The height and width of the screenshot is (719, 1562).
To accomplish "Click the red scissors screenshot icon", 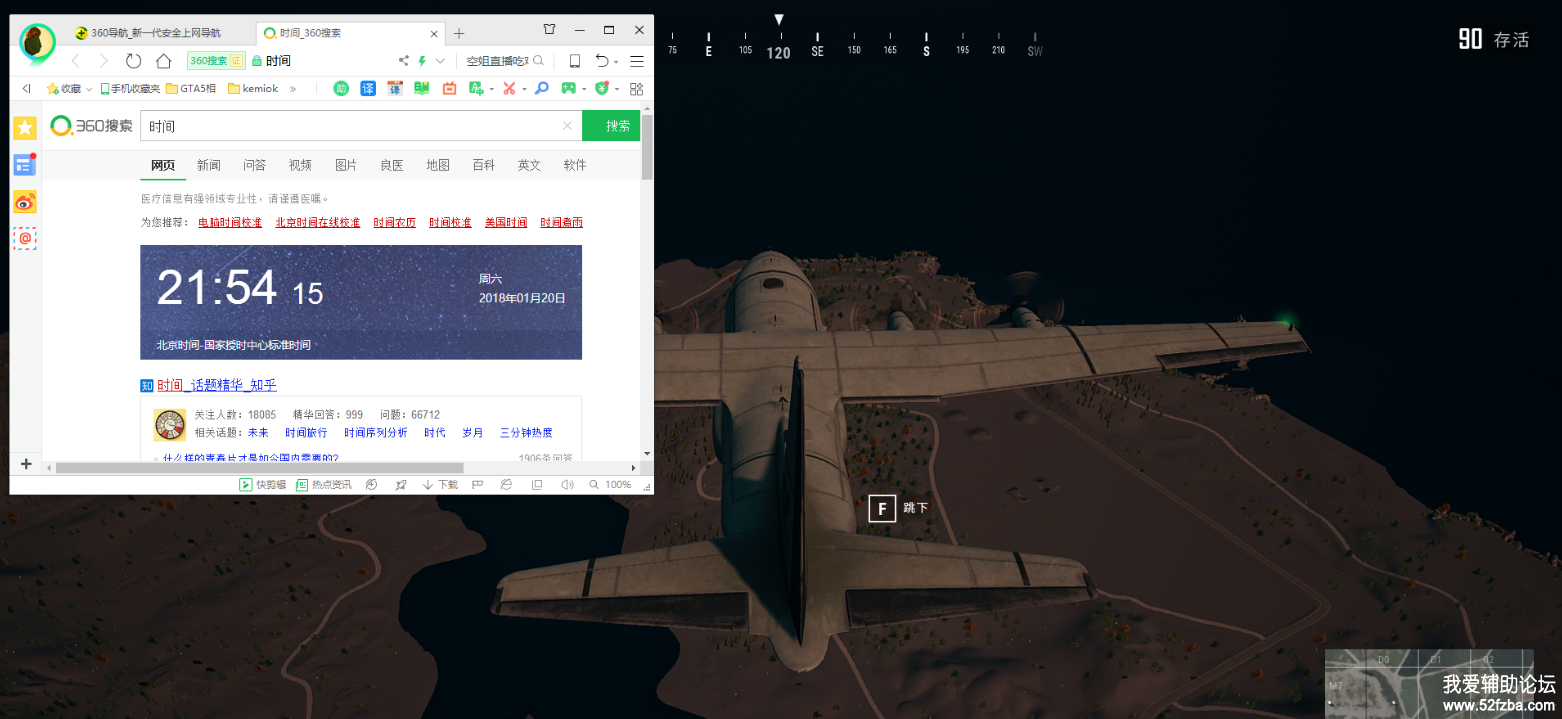I will click(x=509, y=89).
